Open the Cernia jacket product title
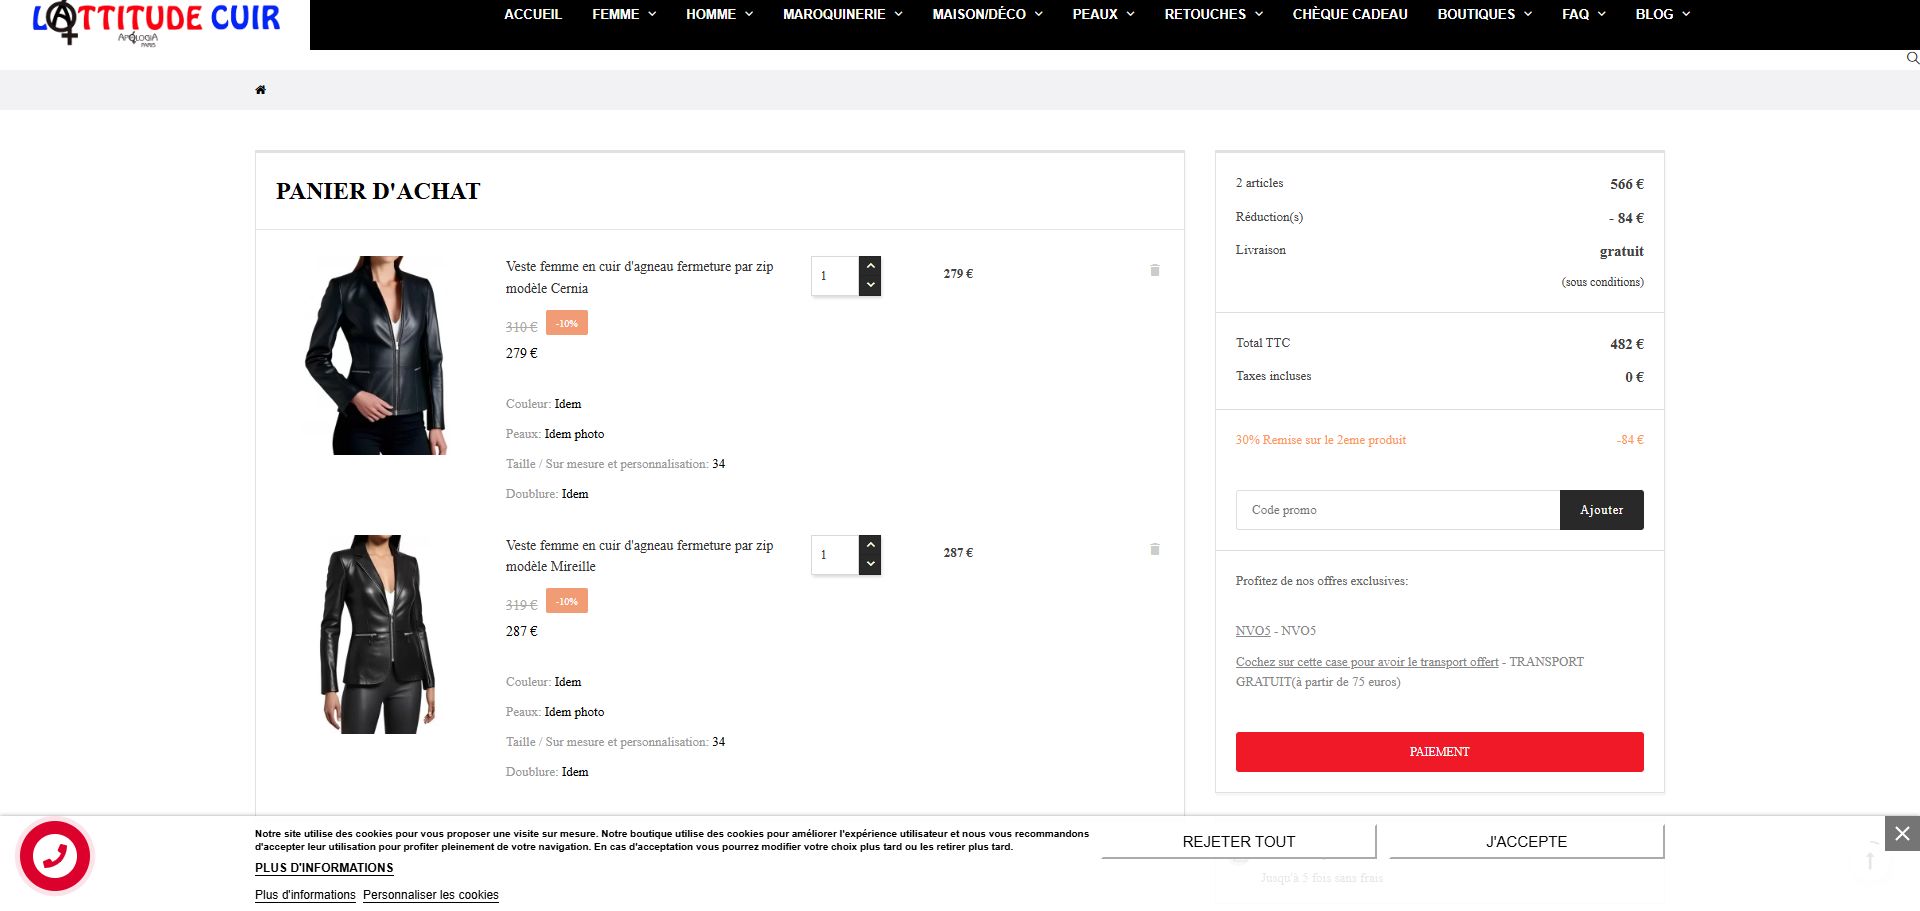 pos(639,277)
